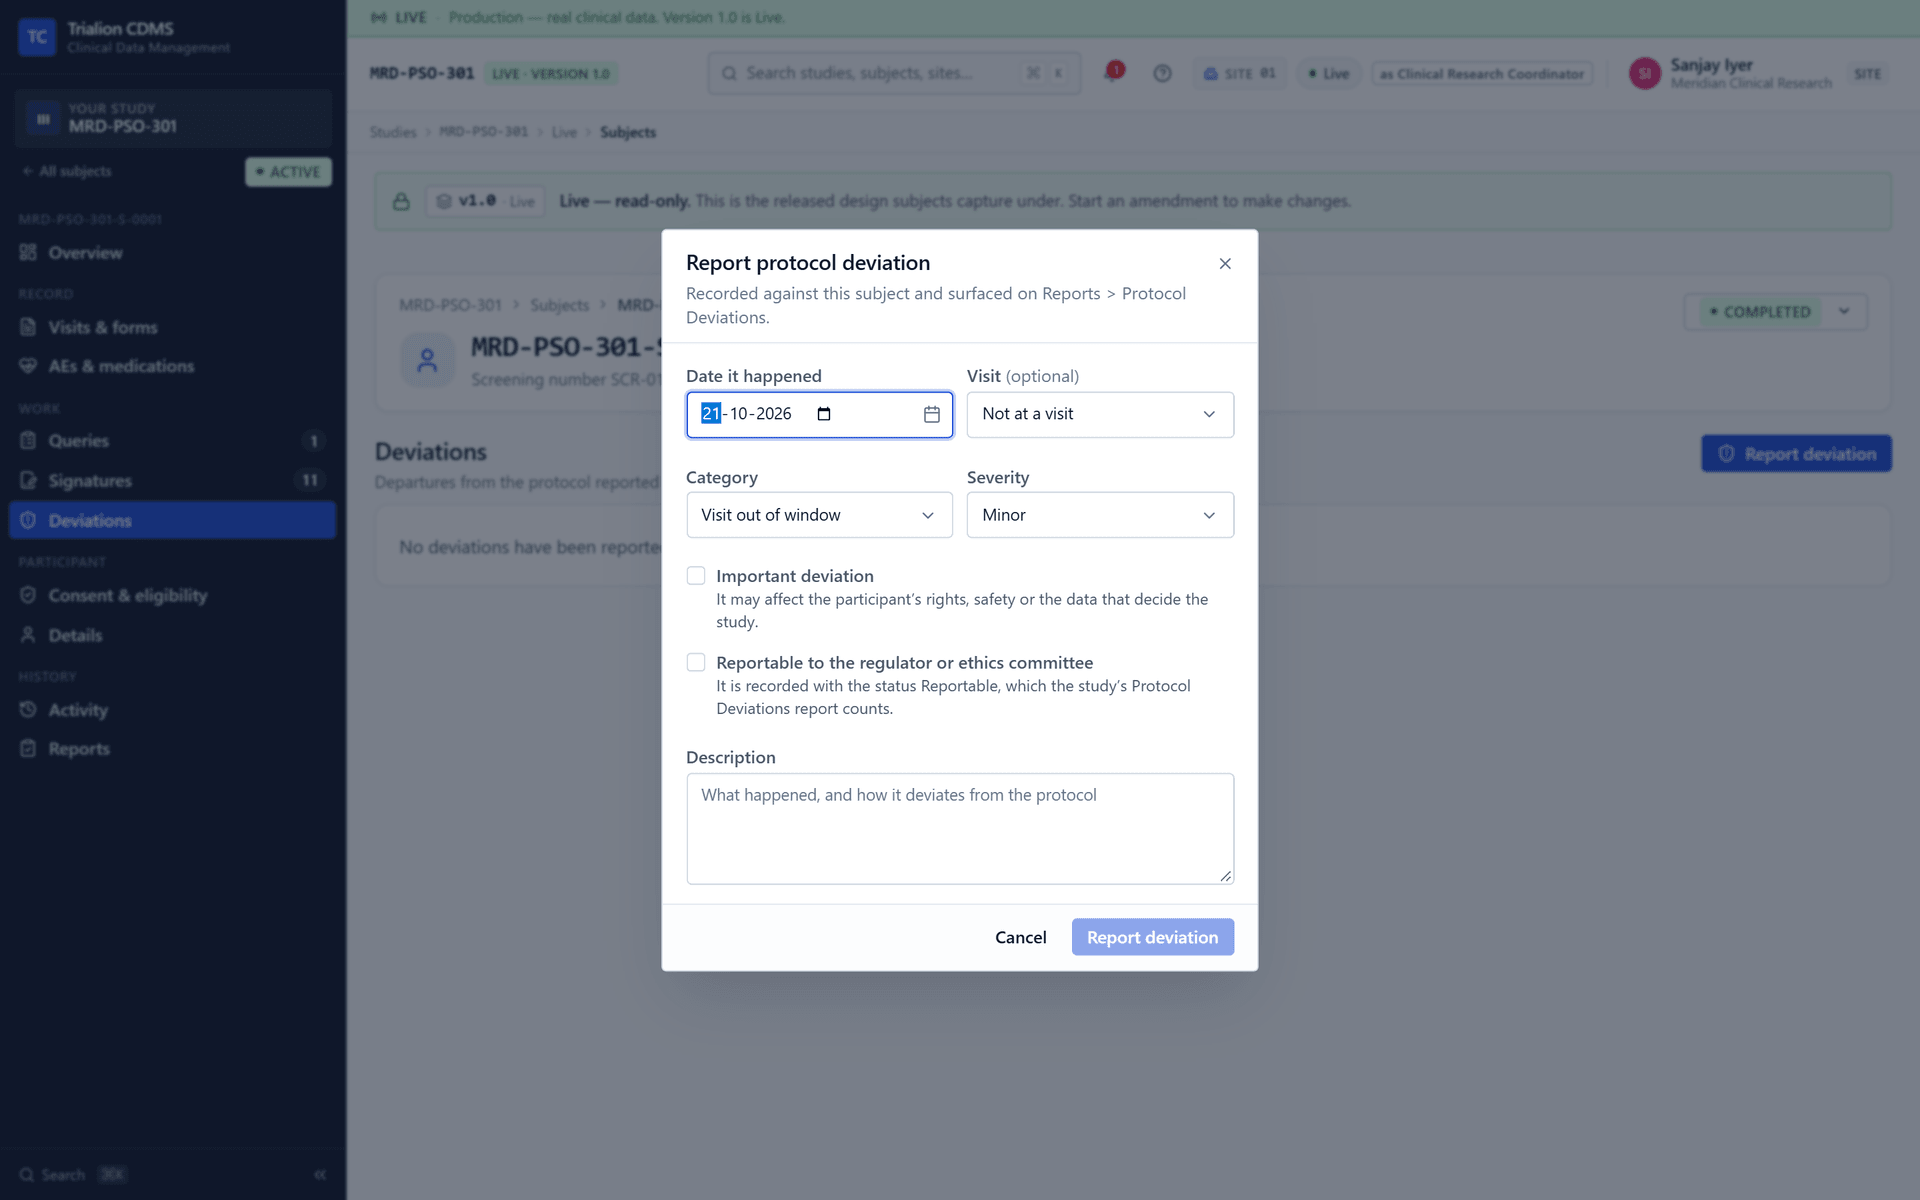
Task: Click the subject avatar icon
Action: pyautogui.click(x=428, y=360)
